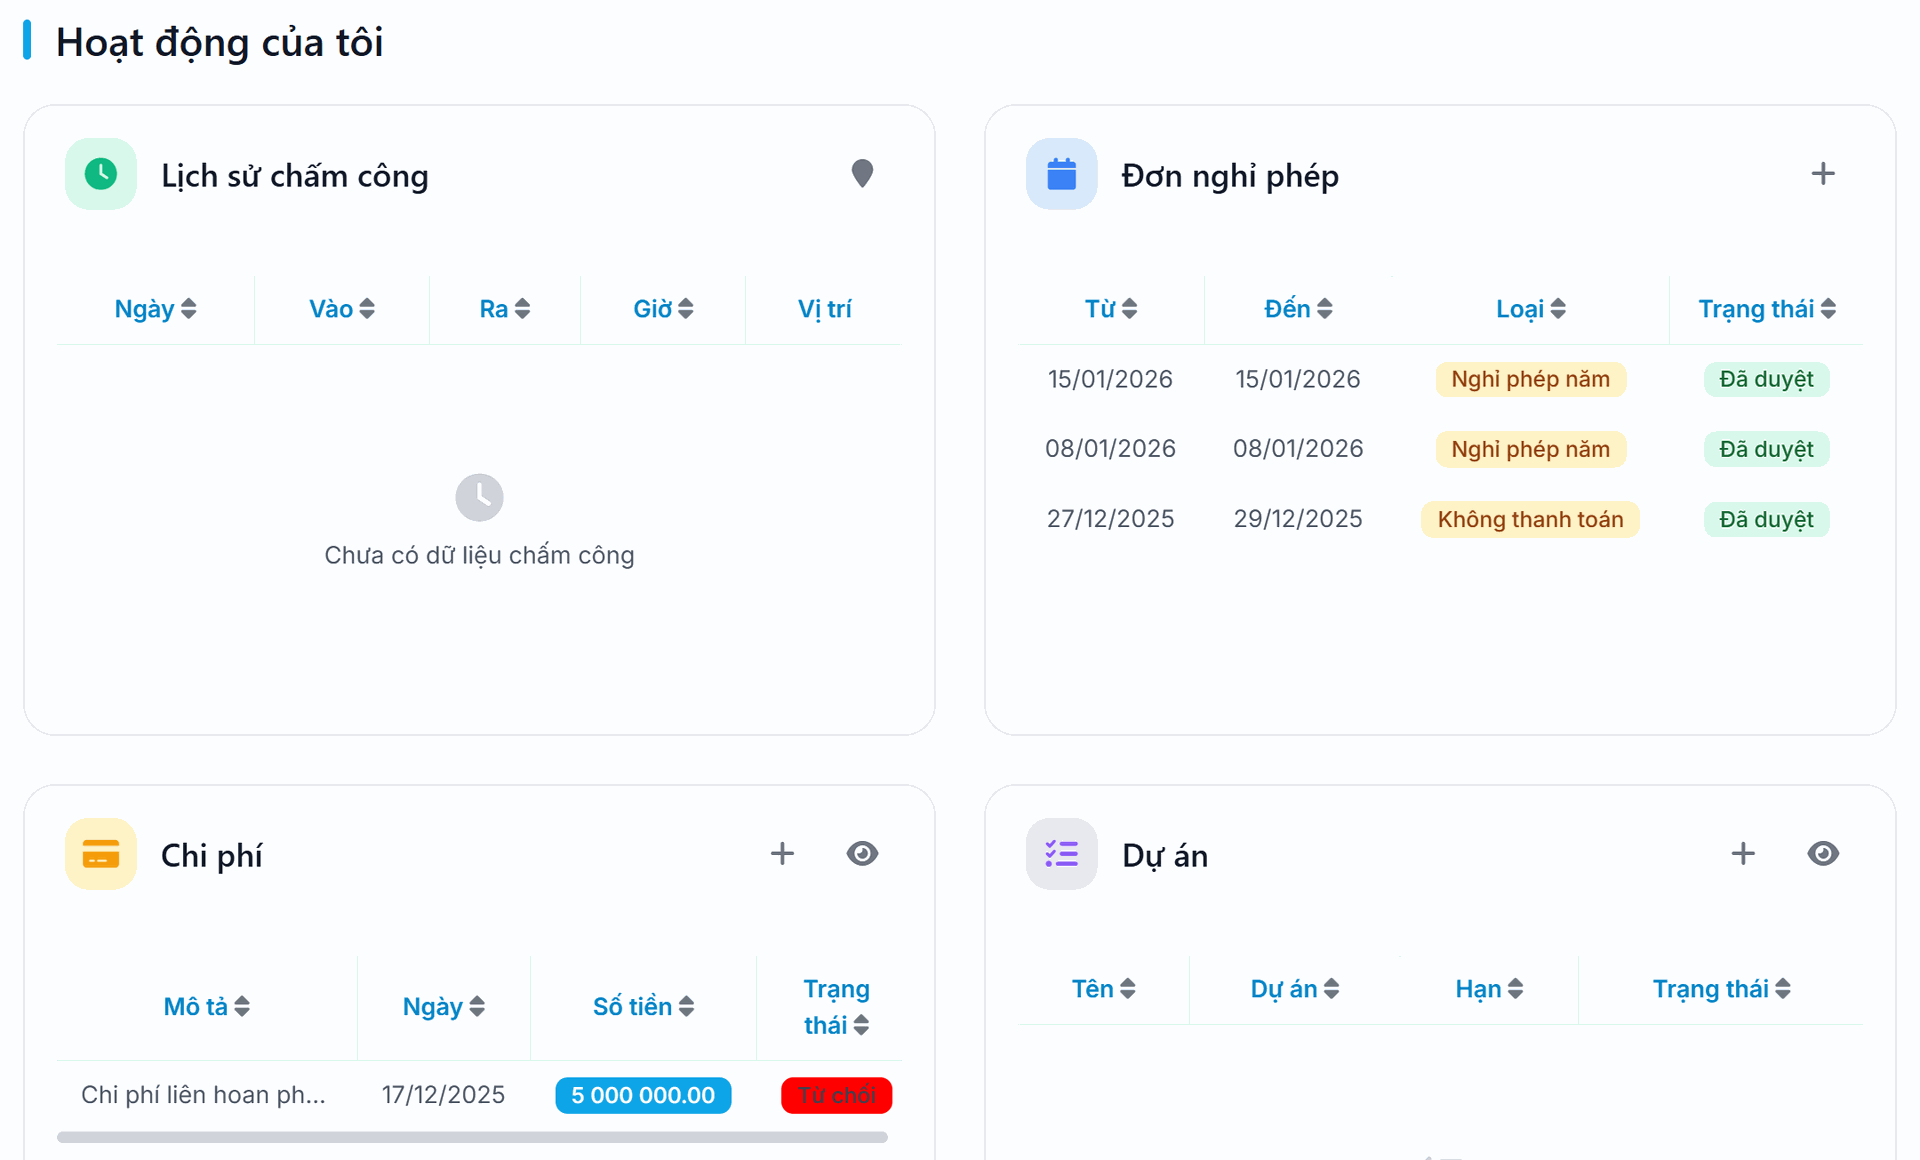Click the Vị trí column header
1920x1160 pixels.
tap(825, 309)
